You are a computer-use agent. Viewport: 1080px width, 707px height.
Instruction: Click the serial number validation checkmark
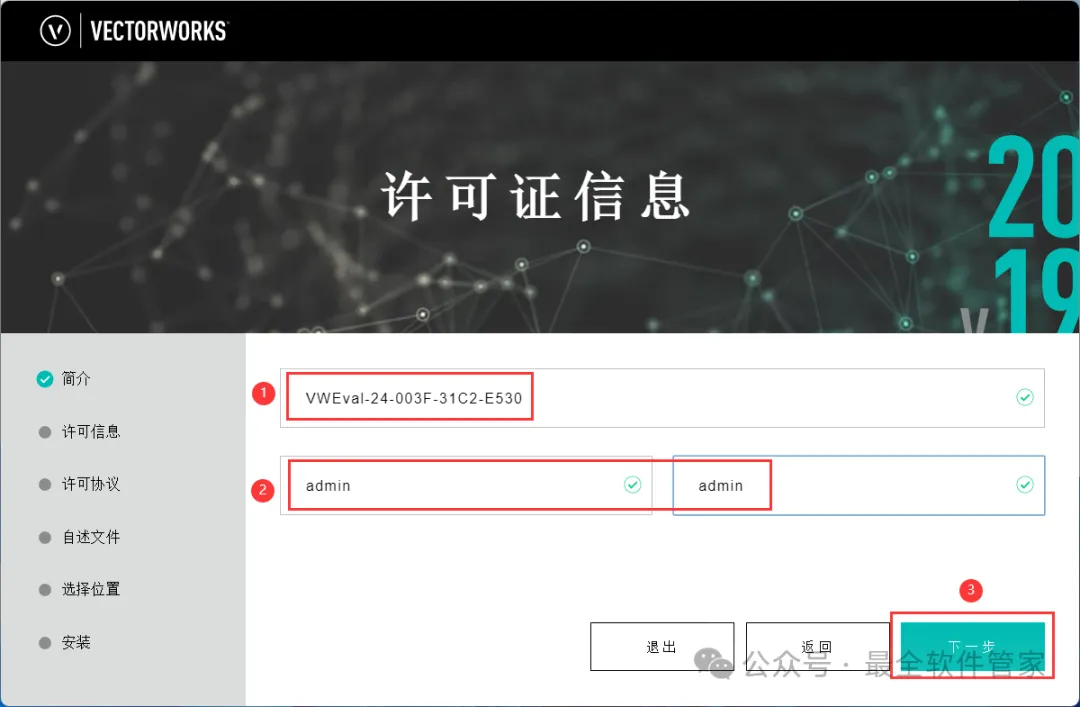(x=1025, y=398)
